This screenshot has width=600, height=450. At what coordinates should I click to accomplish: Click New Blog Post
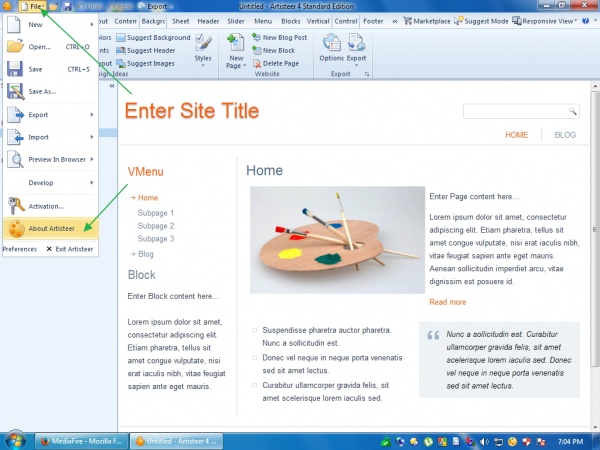click(279, 38)
